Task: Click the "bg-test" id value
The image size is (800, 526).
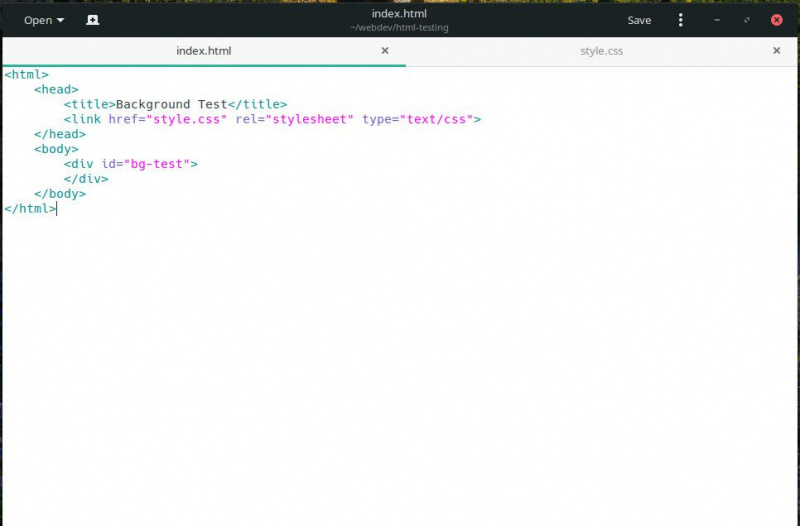Action: [157, 164]
